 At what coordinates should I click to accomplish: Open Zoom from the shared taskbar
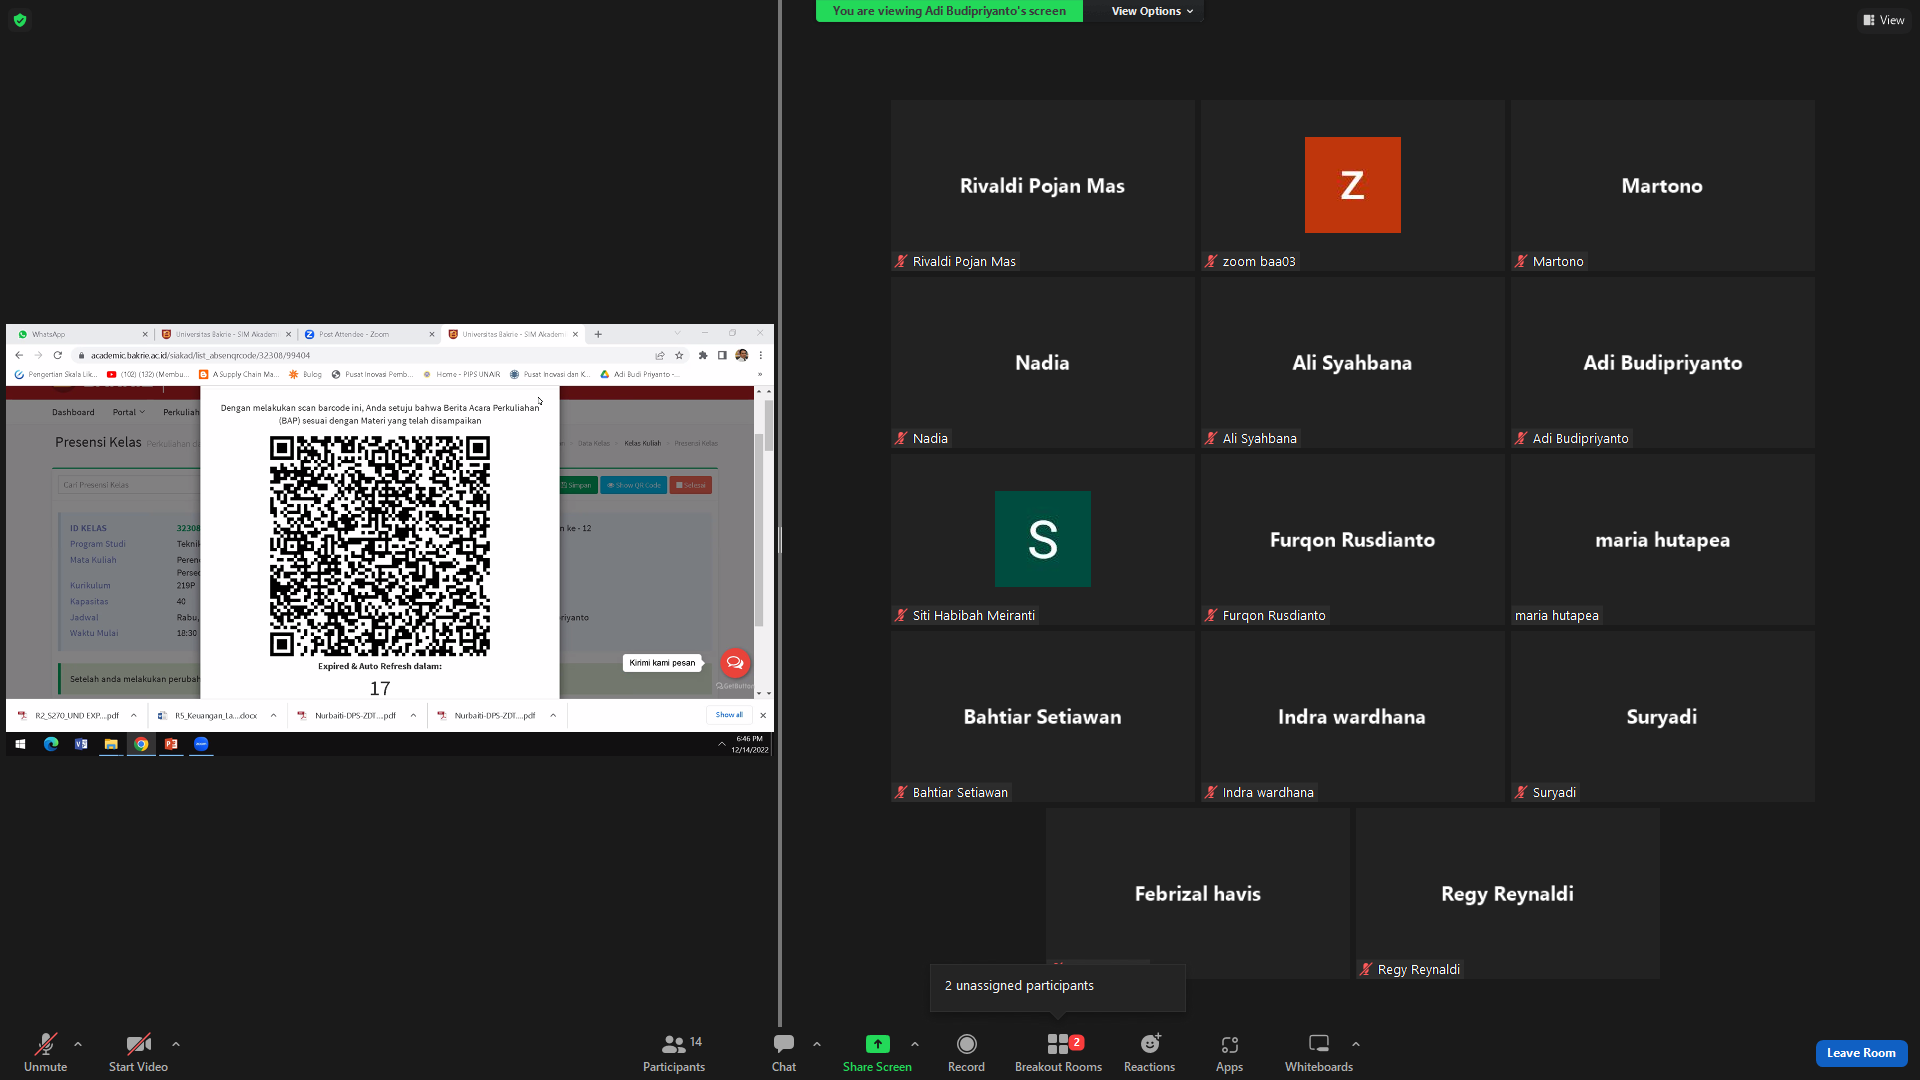tap(201, 744)
